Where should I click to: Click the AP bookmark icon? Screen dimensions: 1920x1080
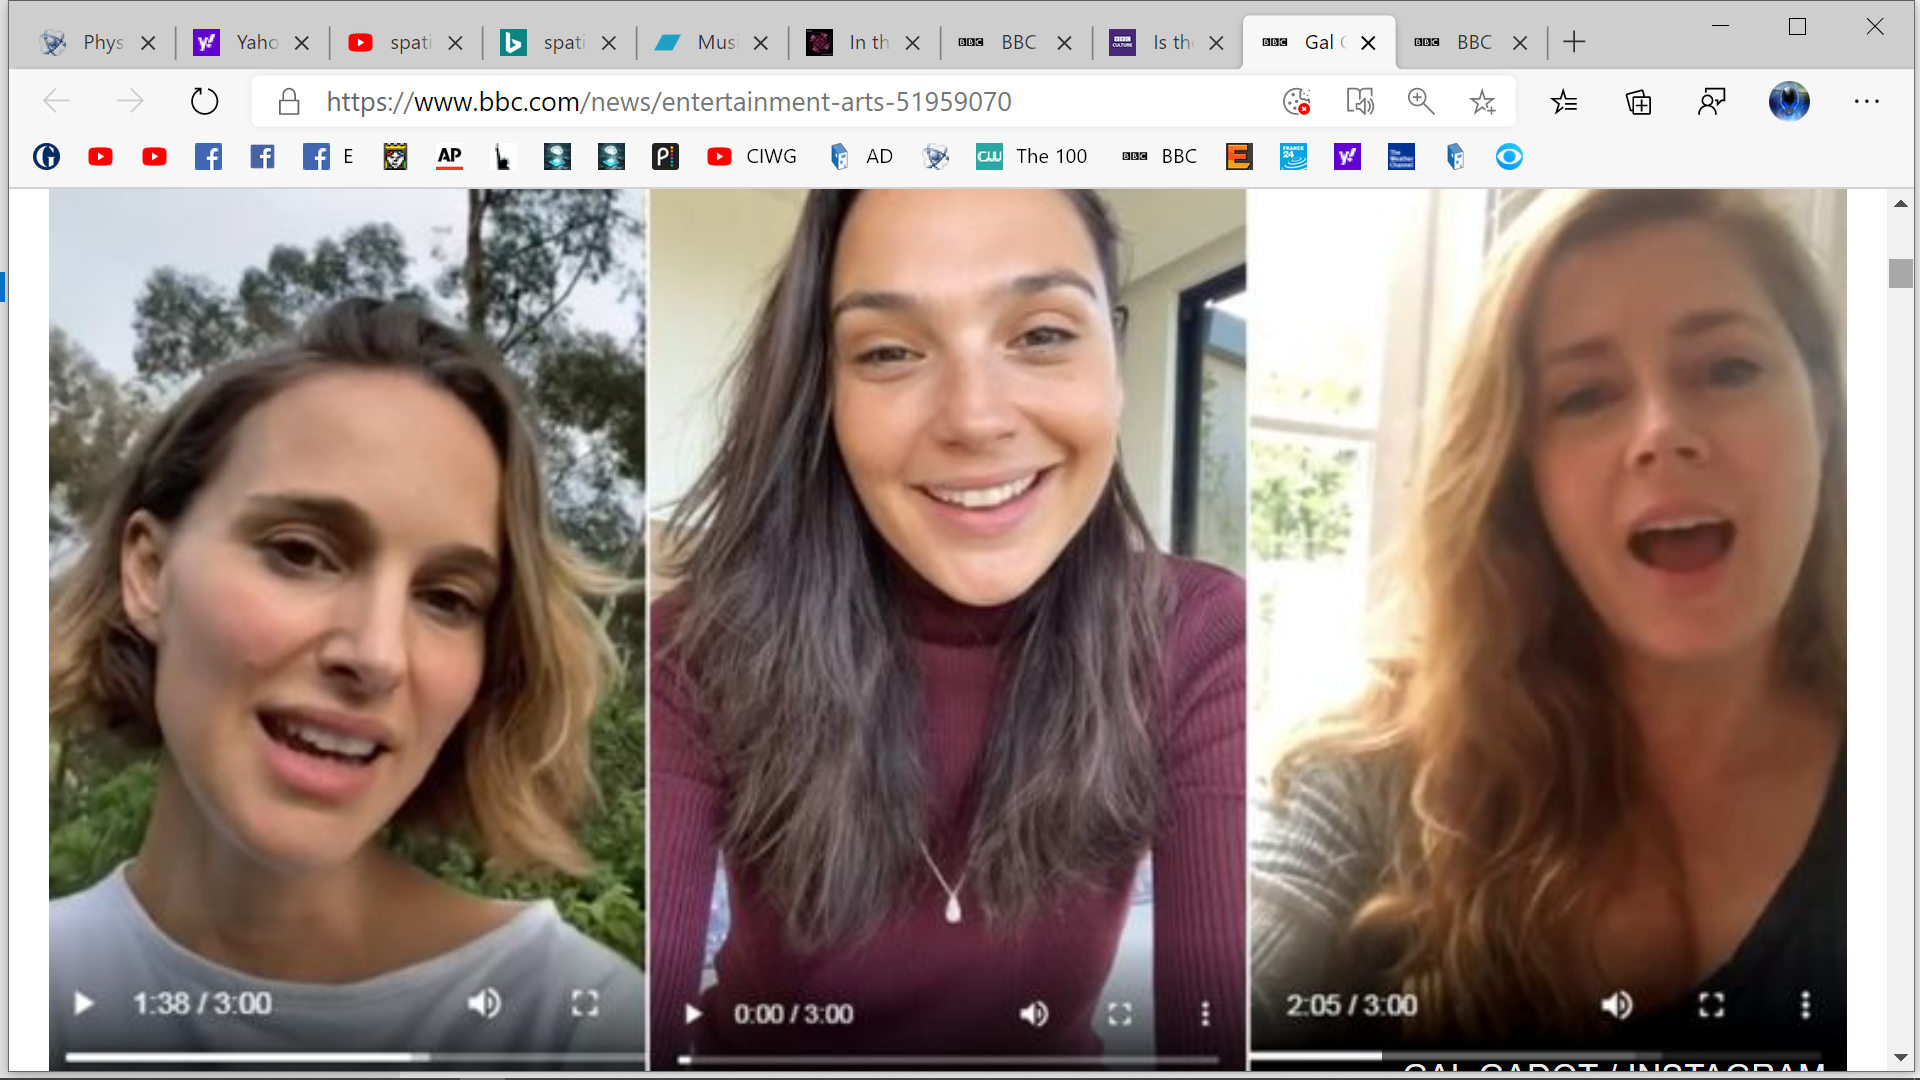[x=450, y=156]
